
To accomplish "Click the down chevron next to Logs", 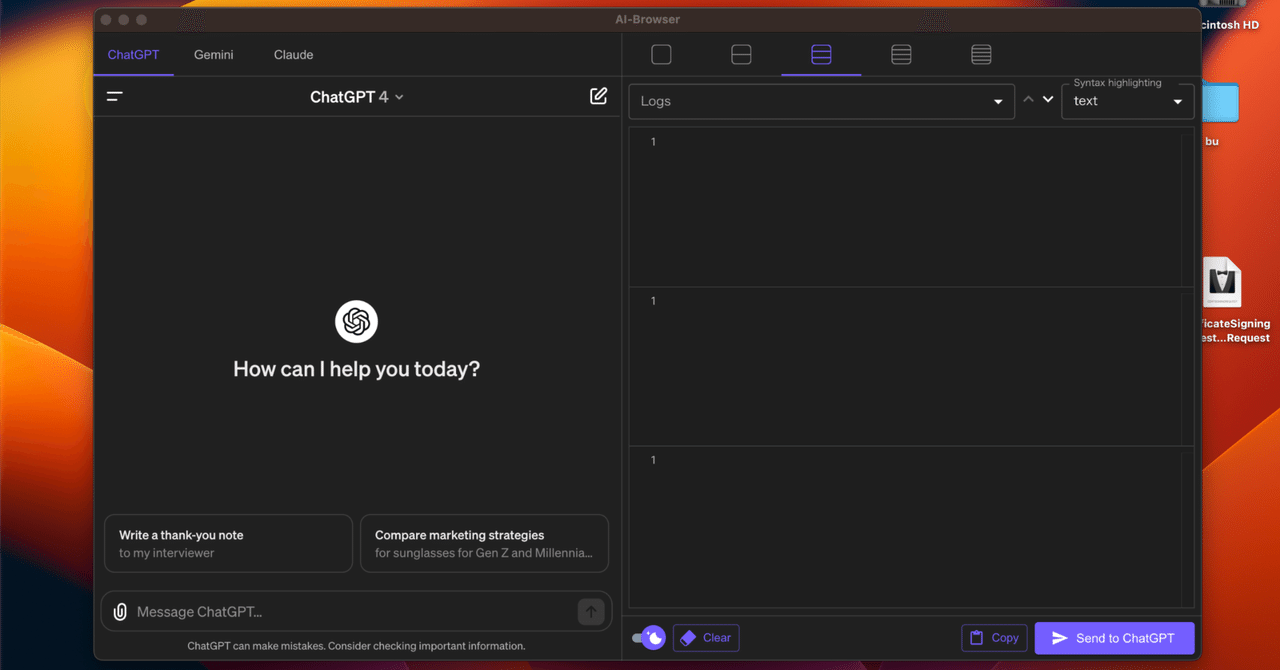I will click(1048, 100).
